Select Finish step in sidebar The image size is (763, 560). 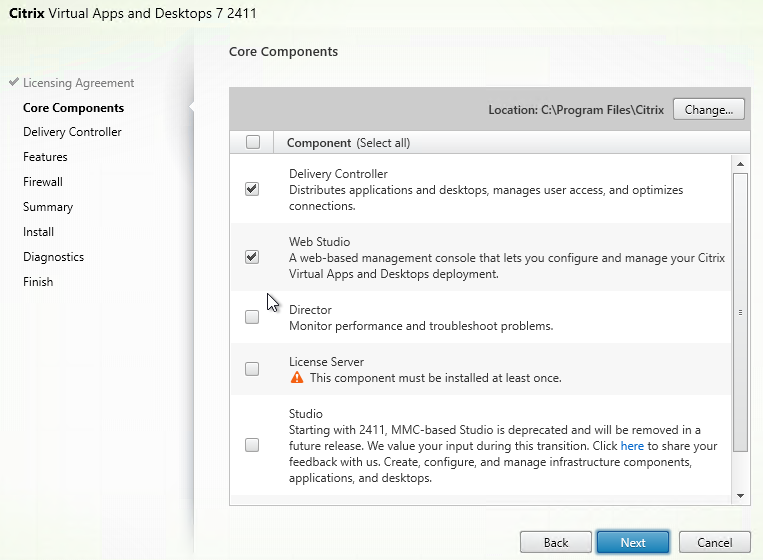pos(38,282)
